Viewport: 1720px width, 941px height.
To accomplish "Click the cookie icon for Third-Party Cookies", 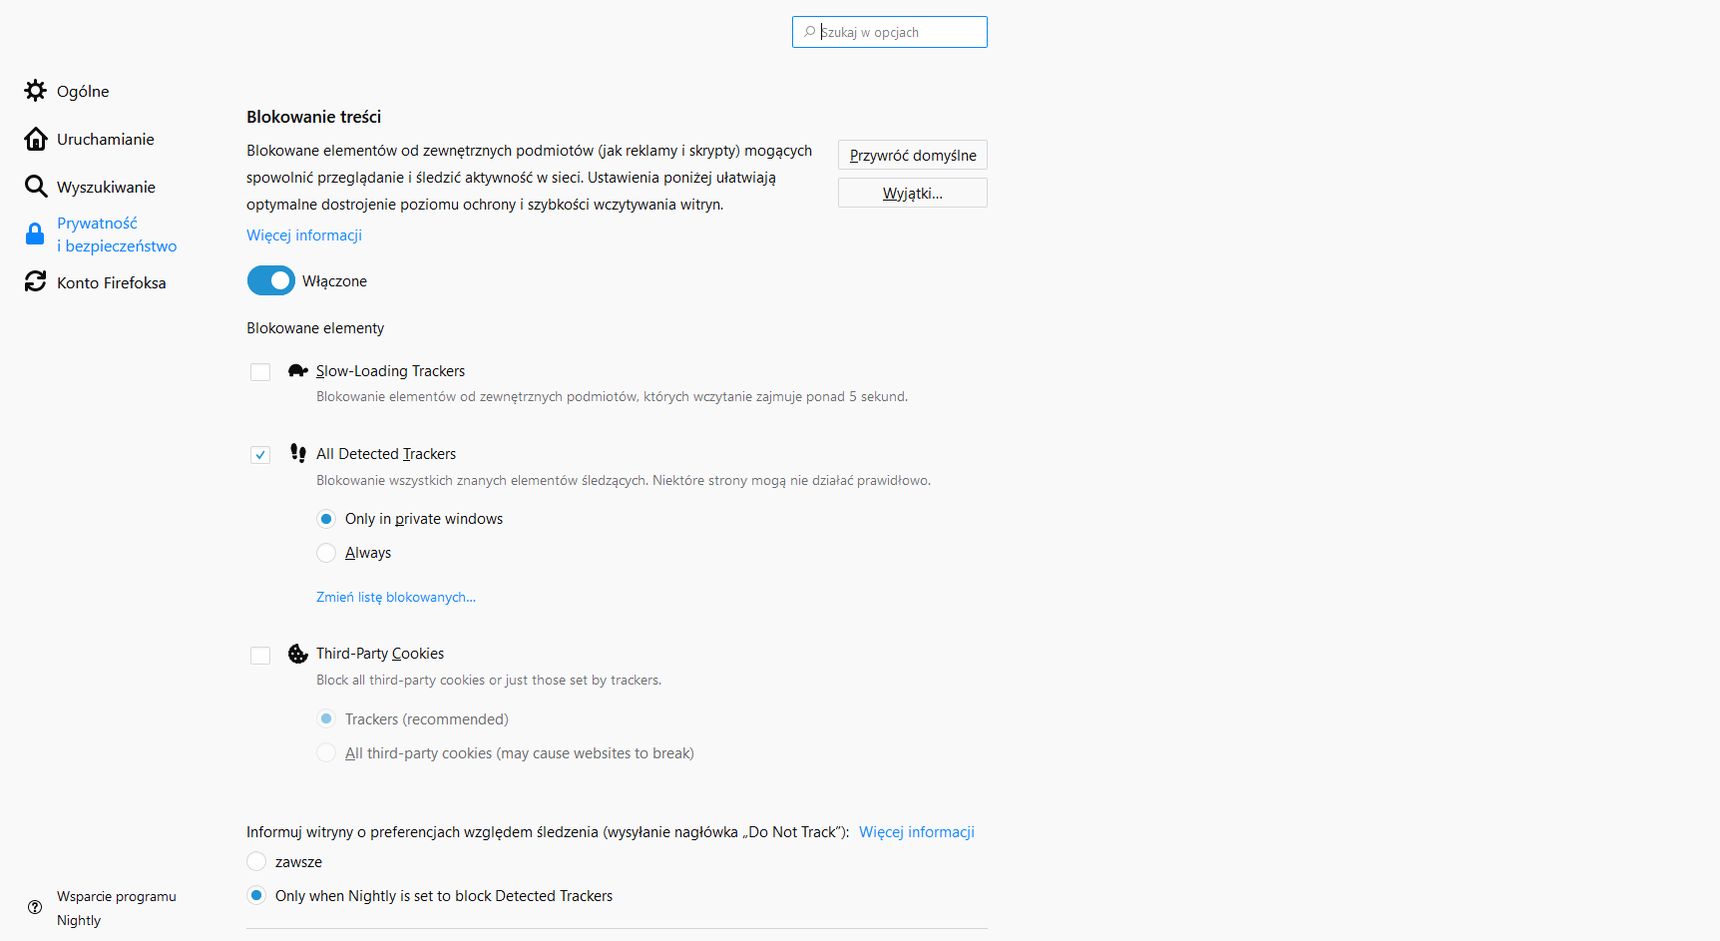I will click(x=297, y=654).
